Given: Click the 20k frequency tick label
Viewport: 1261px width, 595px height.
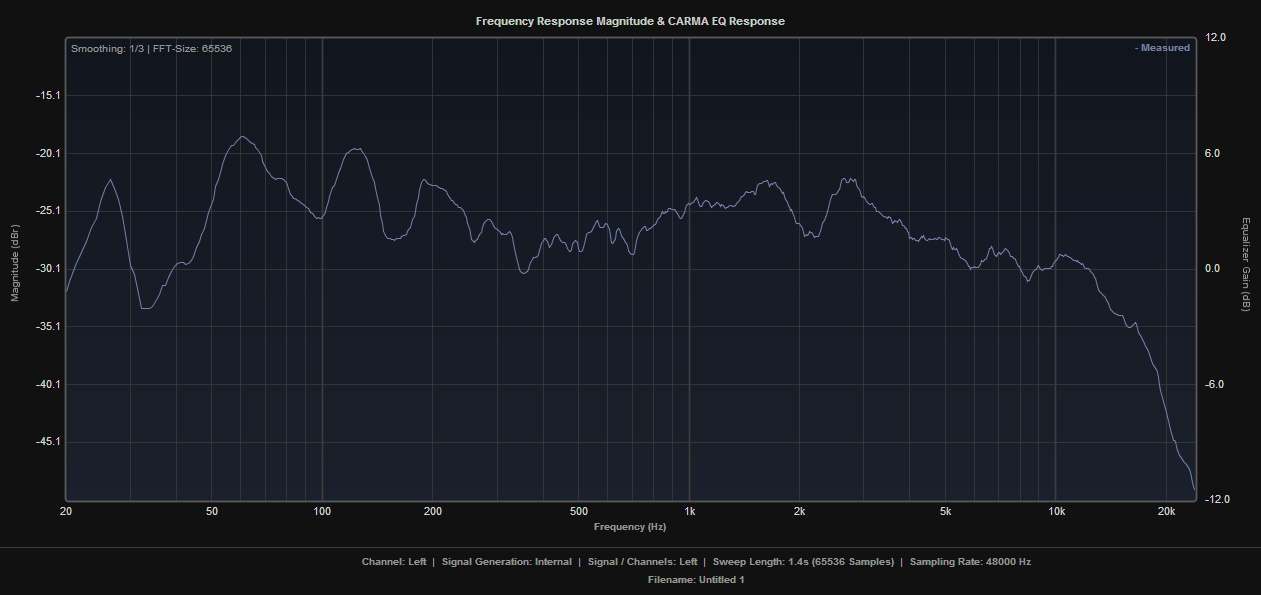Looking at the screenshot, I should click(x=1166, y=511).
